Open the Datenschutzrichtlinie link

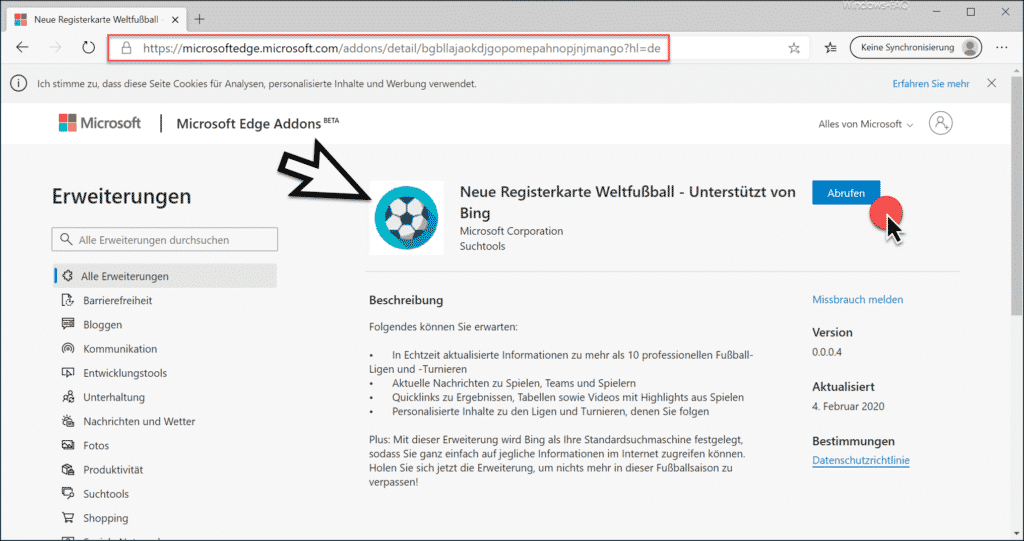tap(861, 460)
